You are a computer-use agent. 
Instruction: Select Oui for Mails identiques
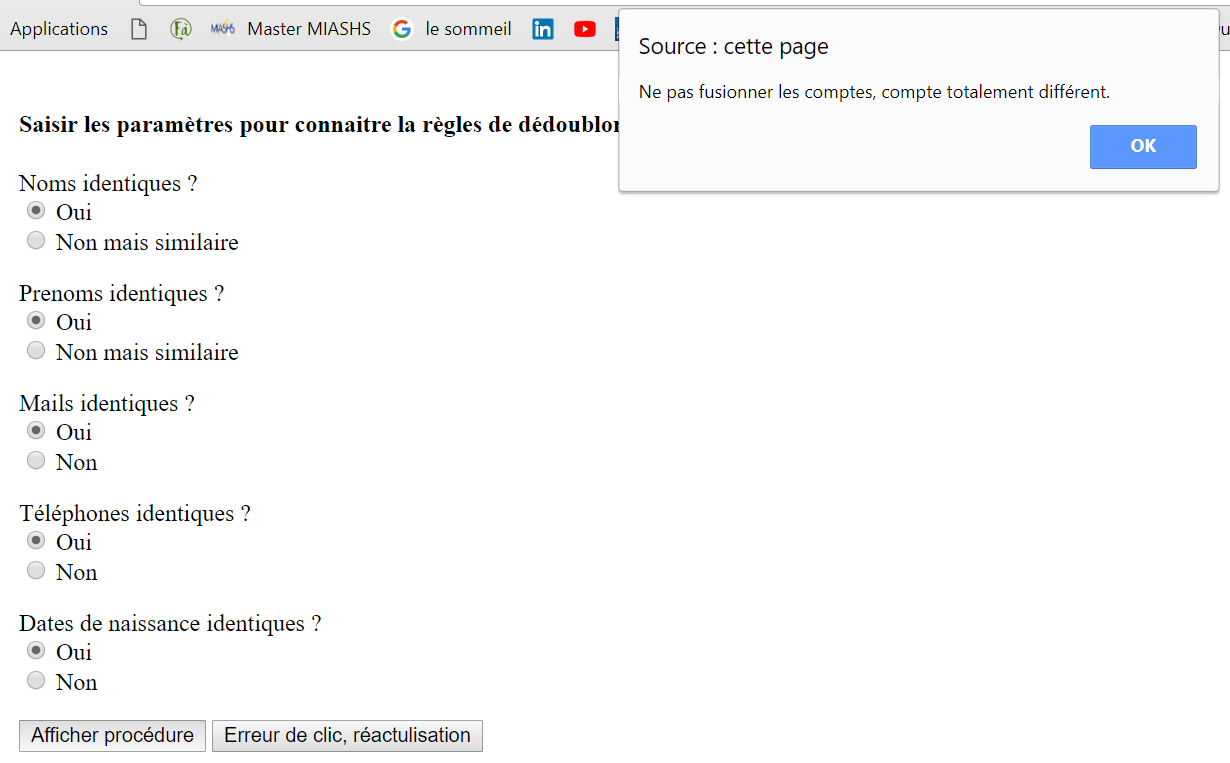click(x=36, y=430)
